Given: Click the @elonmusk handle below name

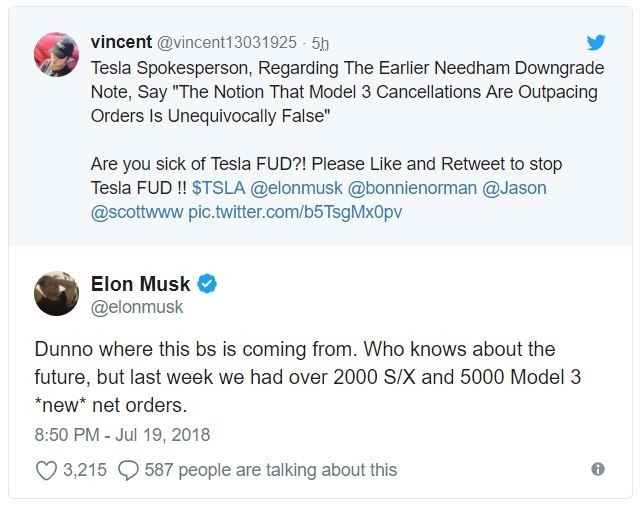Looking at the screenshot, I should 137,307.
